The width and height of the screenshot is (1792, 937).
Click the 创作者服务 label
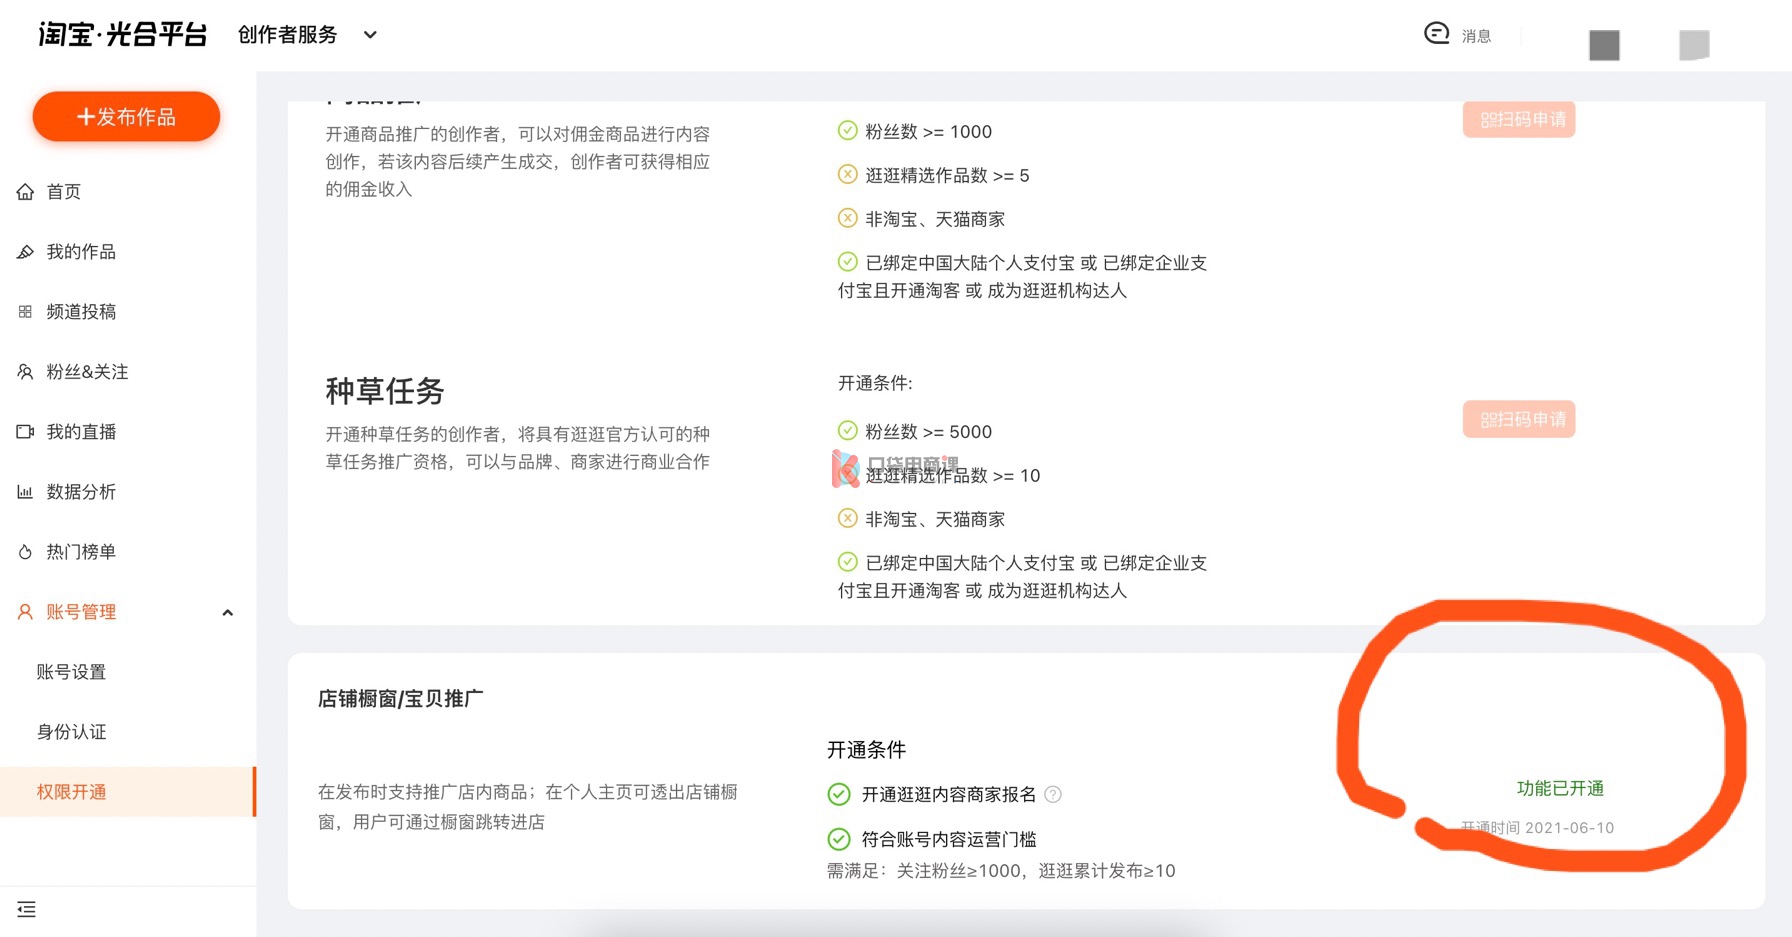tap(288, 35)
